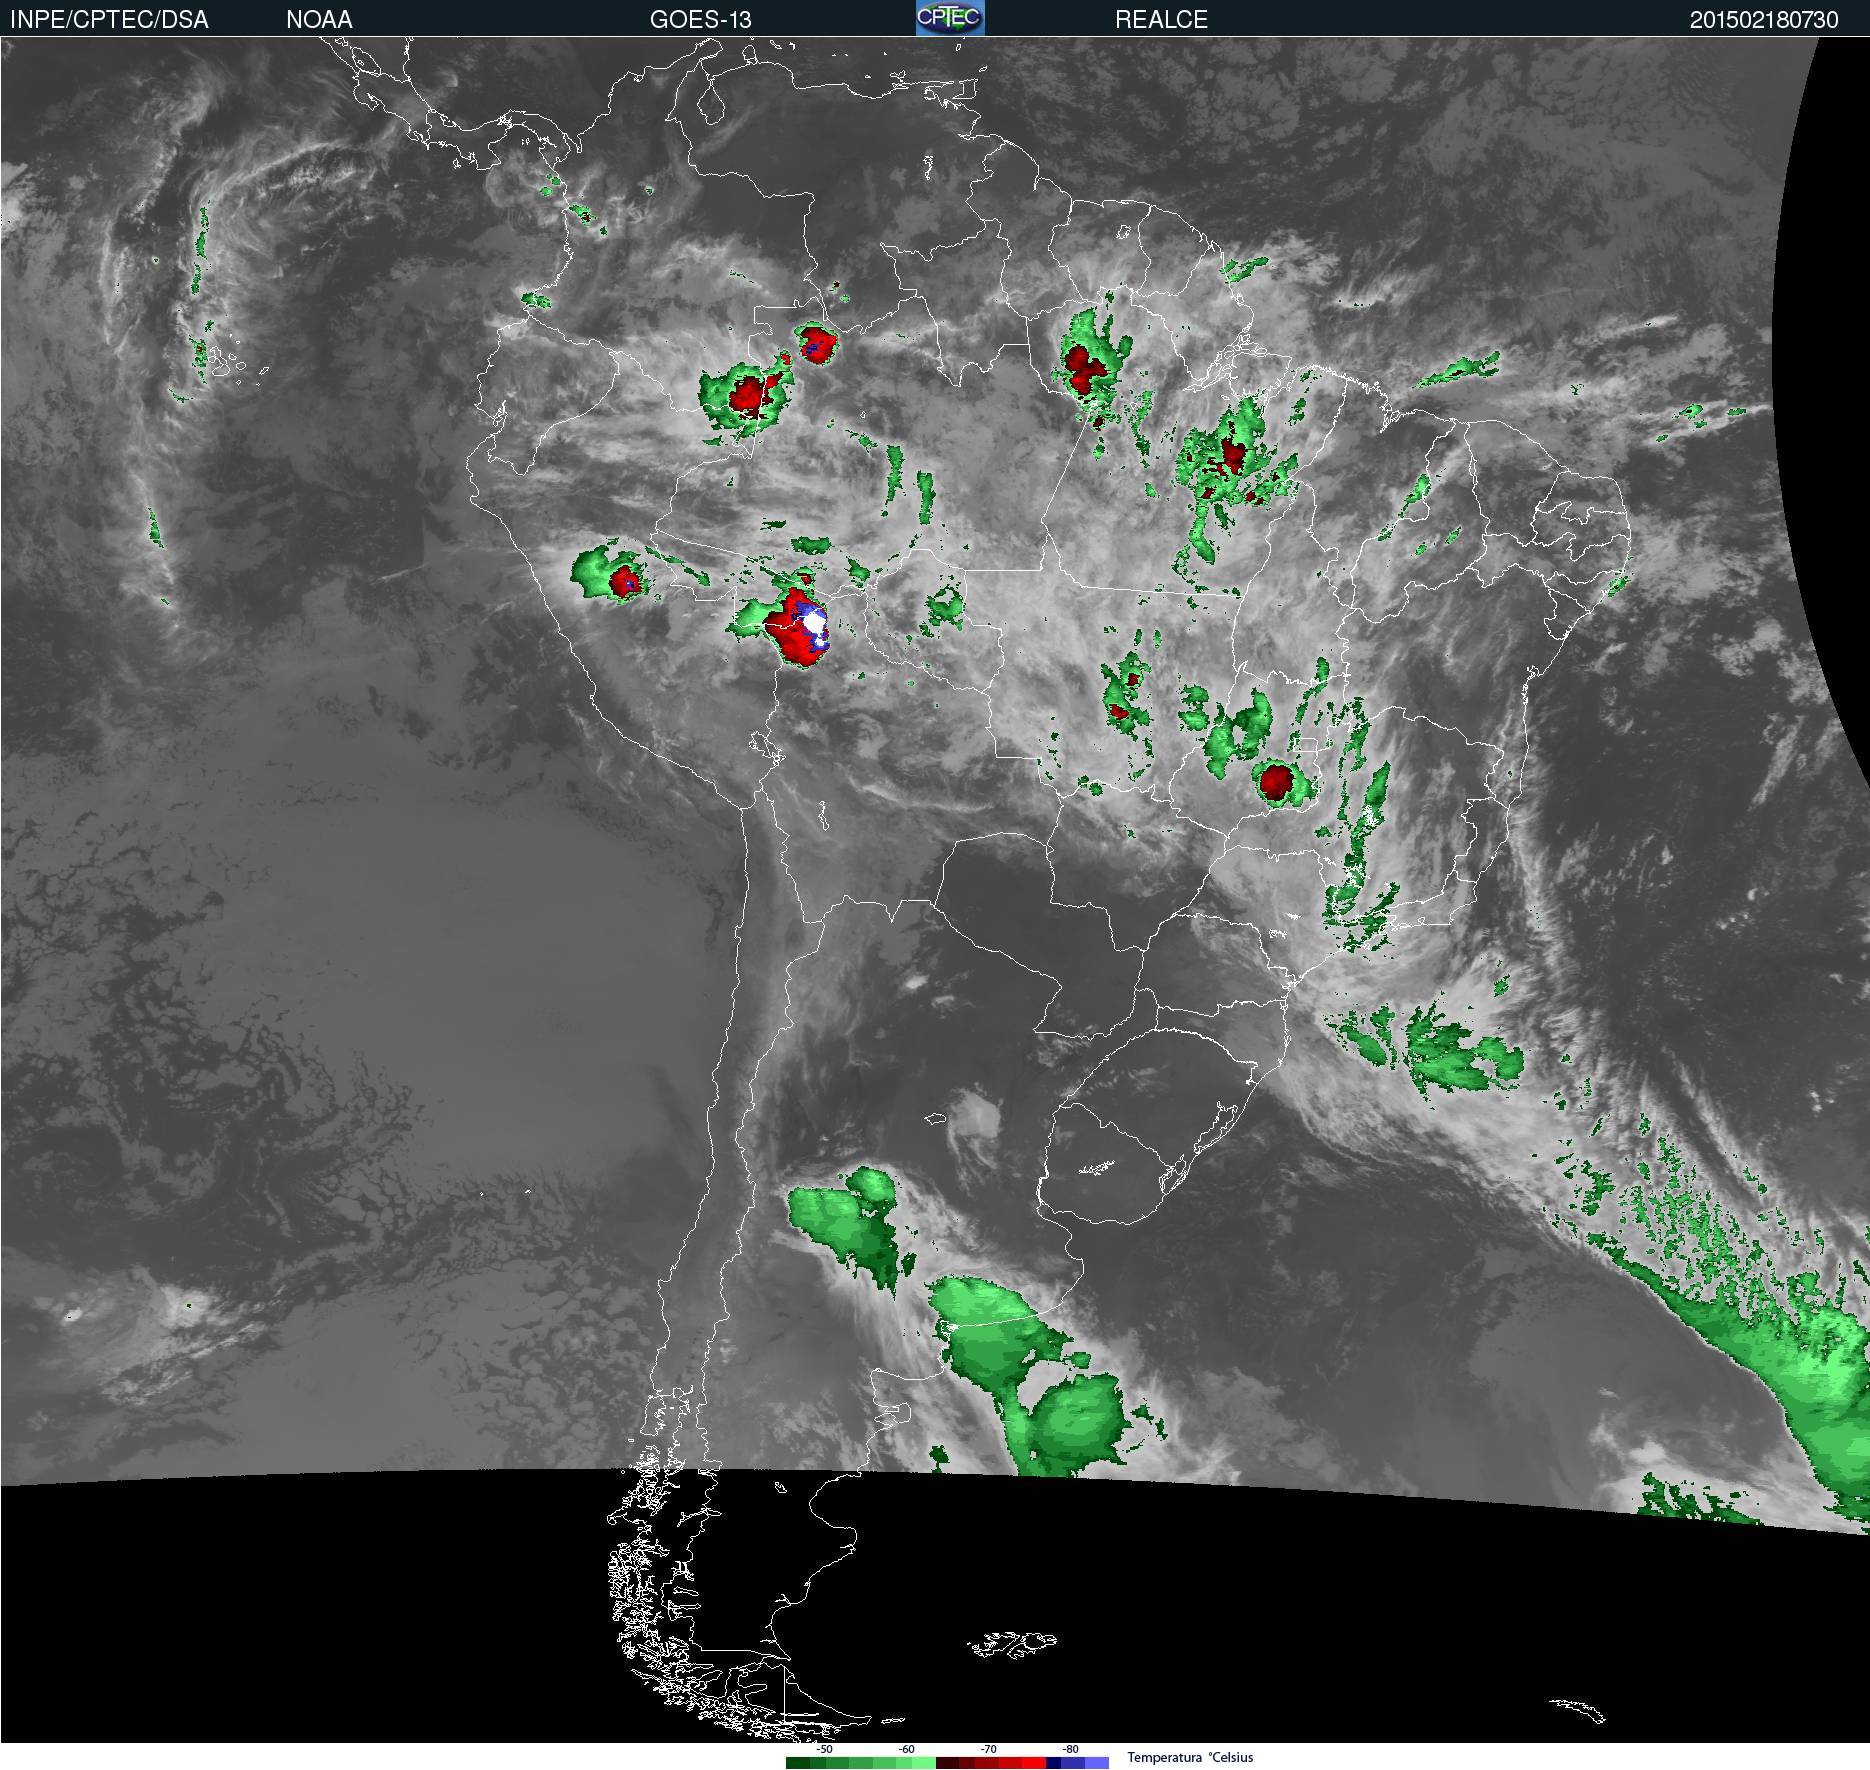The height and width of the screenshot is (1770, 1870).
Task: Click the -70 legend label
Action: point(988,1749)
